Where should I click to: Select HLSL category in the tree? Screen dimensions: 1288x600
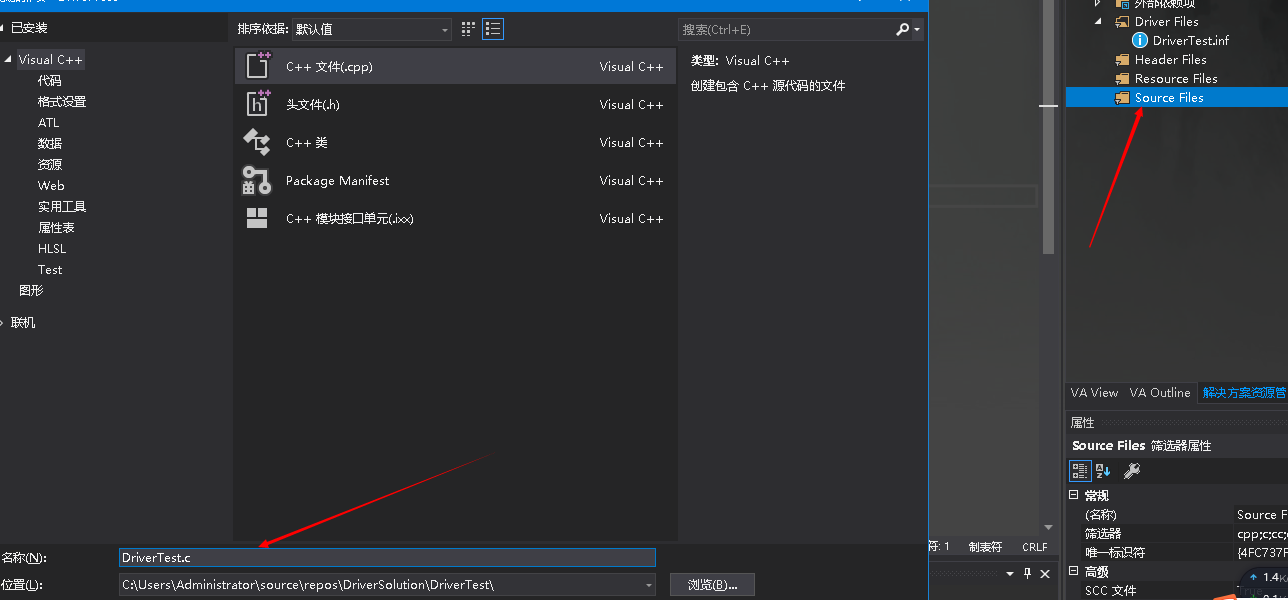[52, 249]
